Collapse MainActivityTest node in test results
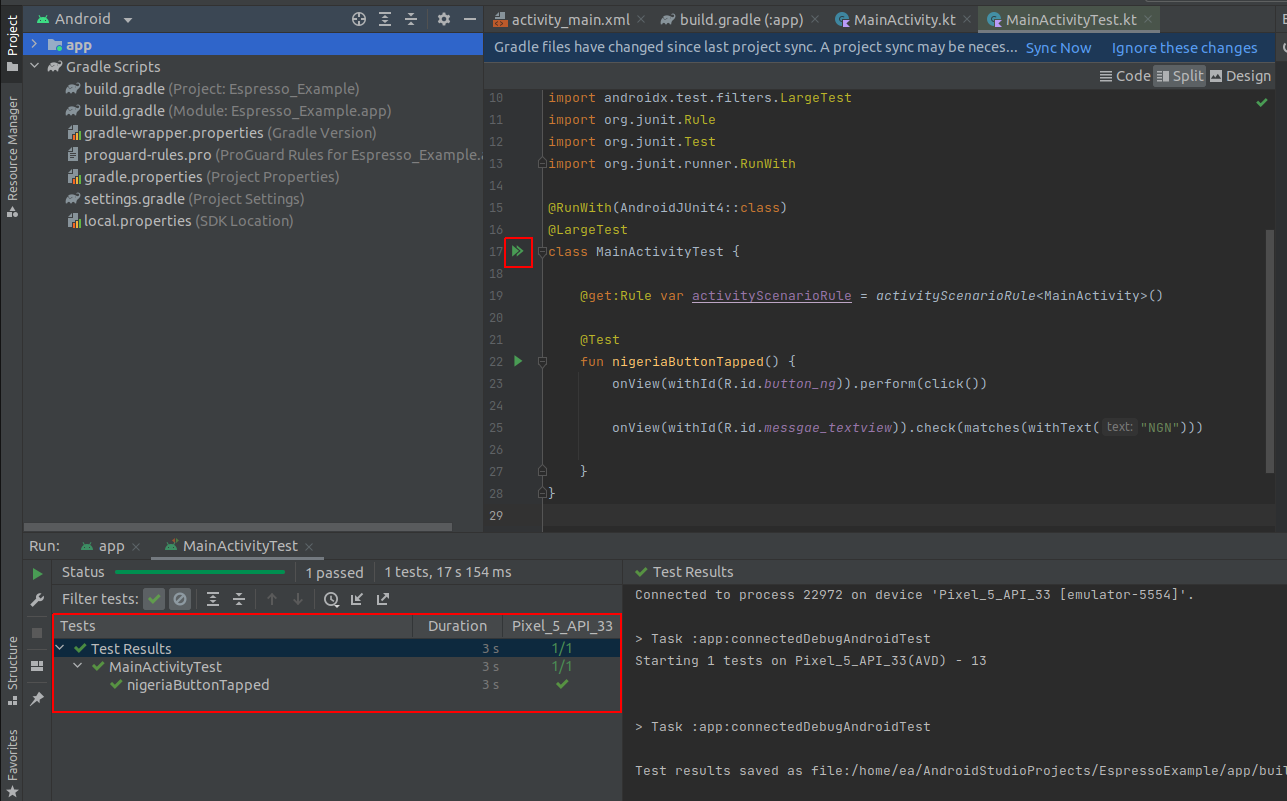 [x=78, y=667]
